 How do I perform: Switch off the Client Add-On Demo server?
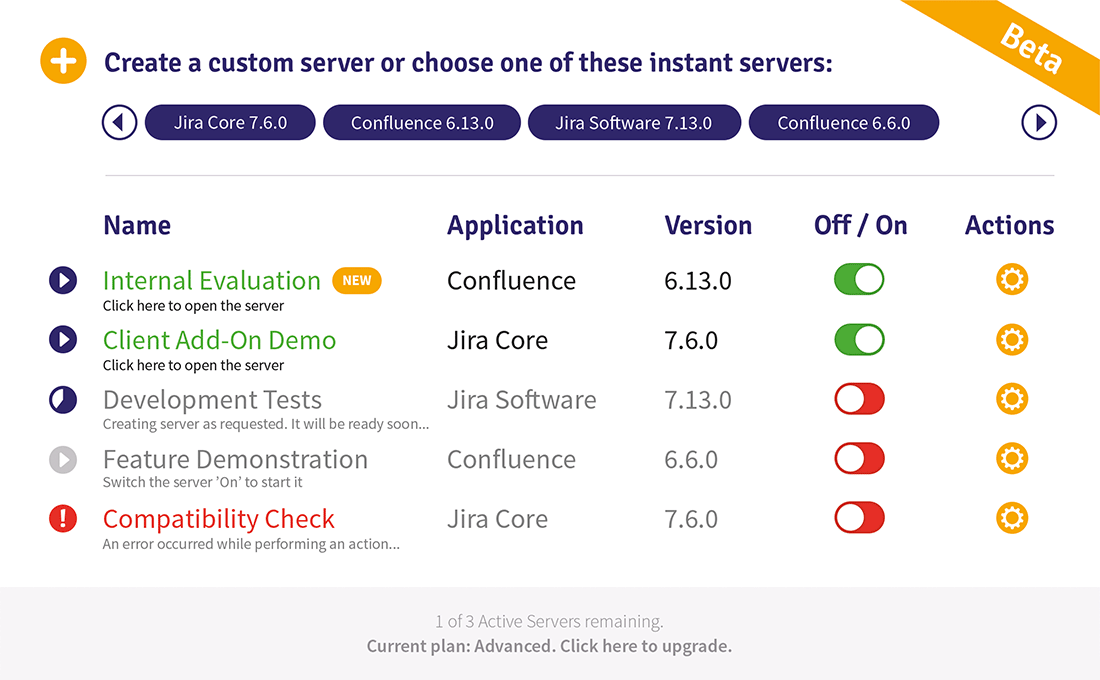(x=859, y=340)
